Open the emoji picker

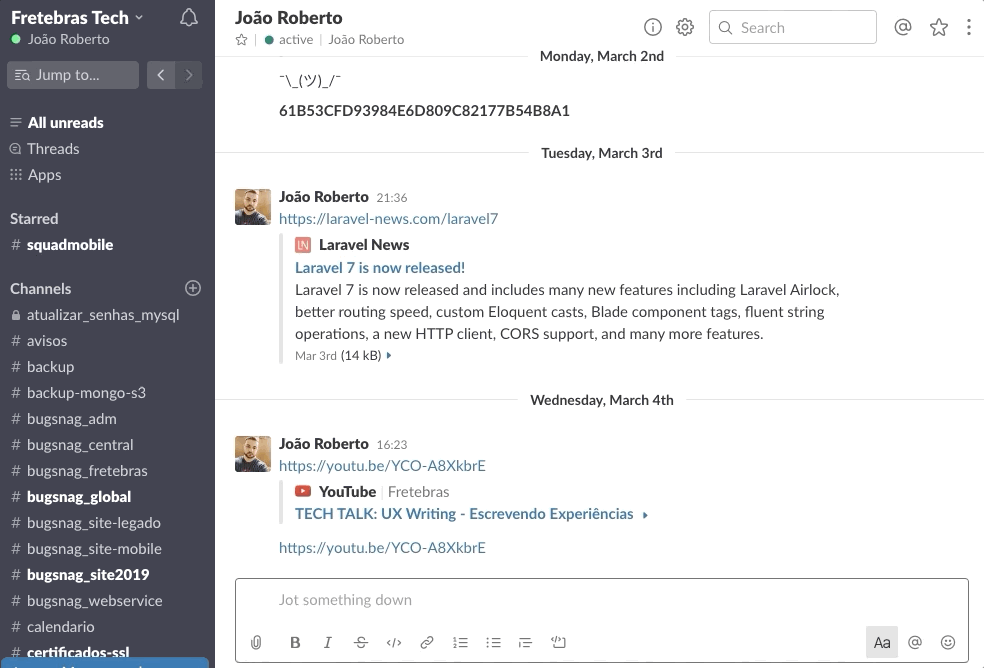(948, 642)
